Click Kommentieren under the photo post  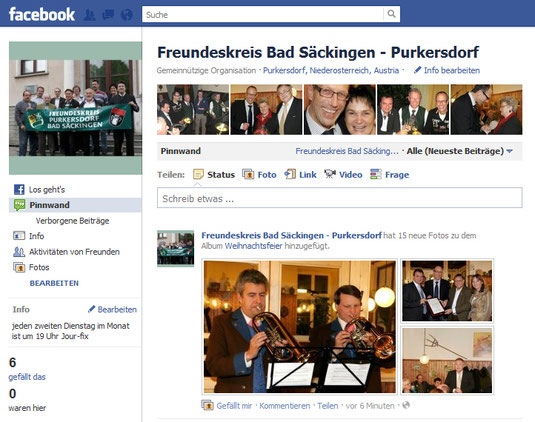click(285, 406)
